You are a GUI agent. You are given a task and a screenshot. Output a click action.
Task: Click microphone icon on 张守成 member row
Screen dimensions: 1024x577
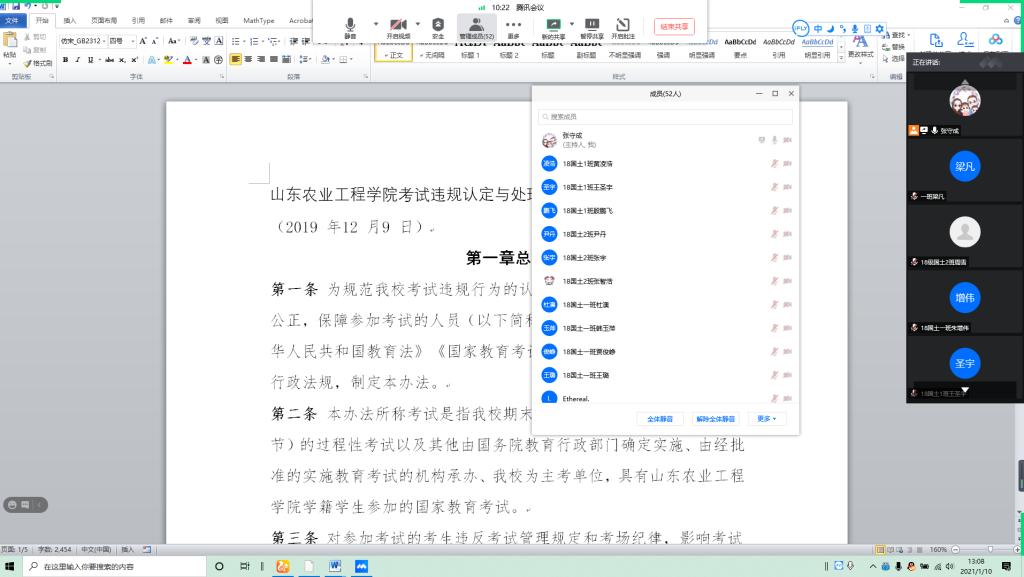click(775, 140)
